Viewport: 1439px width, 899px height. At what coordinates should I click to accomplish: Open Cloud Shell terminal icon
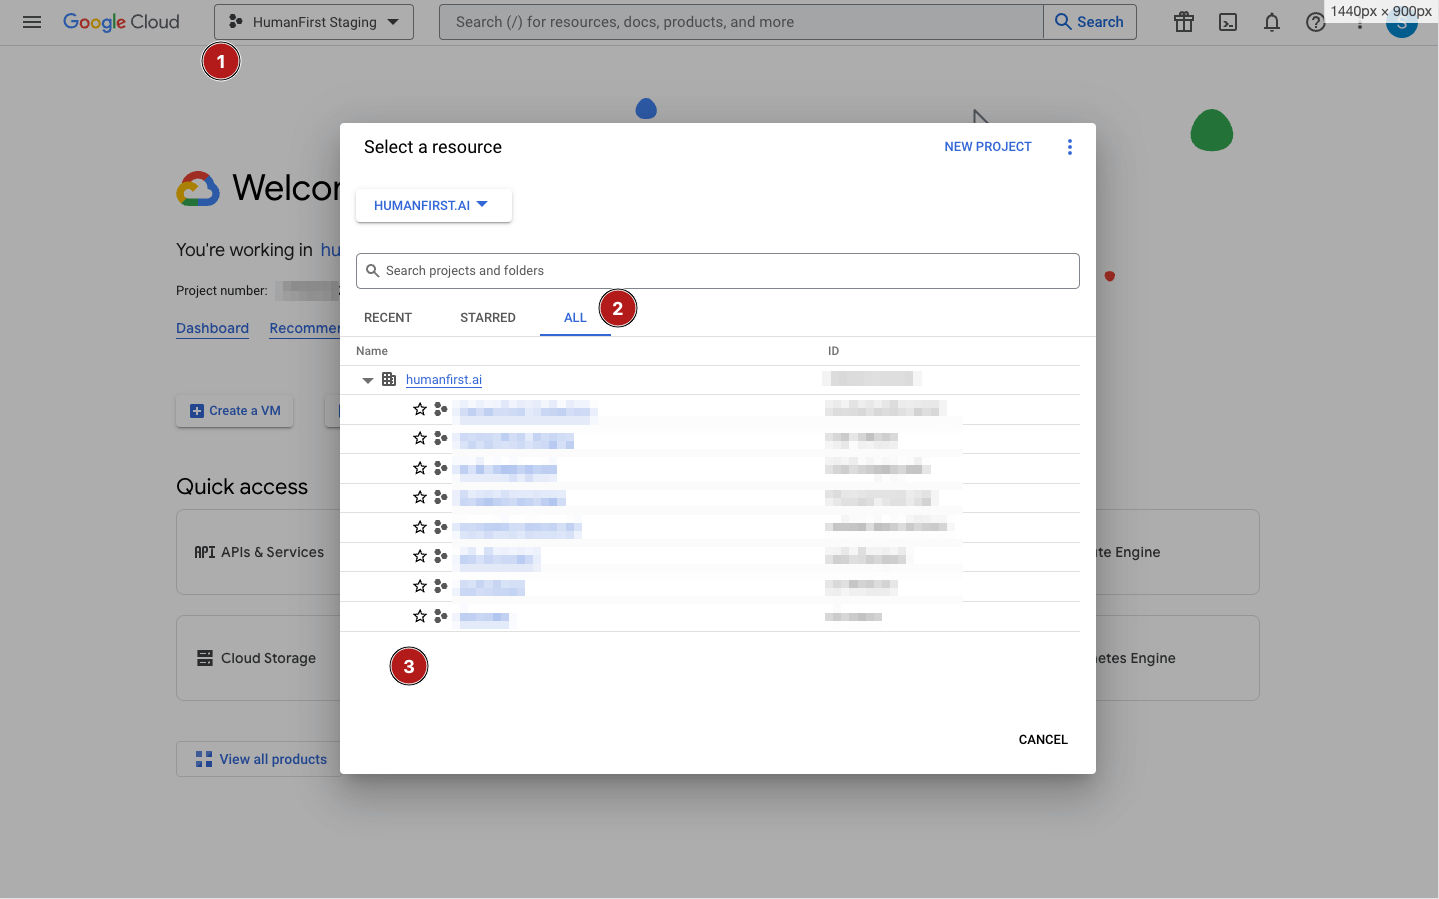1228,22
